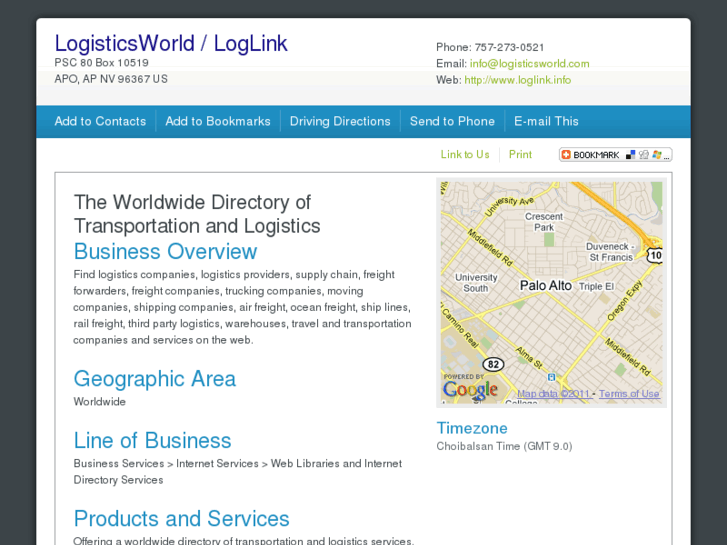Viewport: 727px width, 545px height.
Task: Click the address line PSC 80 Box 10519
Action: pyautogui.click(x=102, y=63)
